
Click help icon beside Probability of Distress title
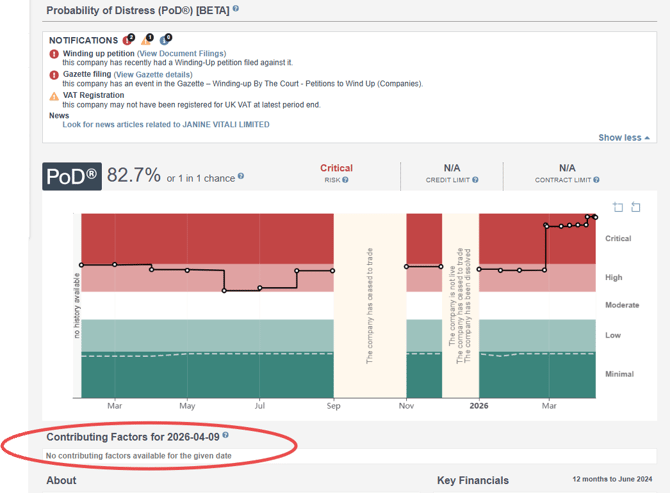(237, 10)
